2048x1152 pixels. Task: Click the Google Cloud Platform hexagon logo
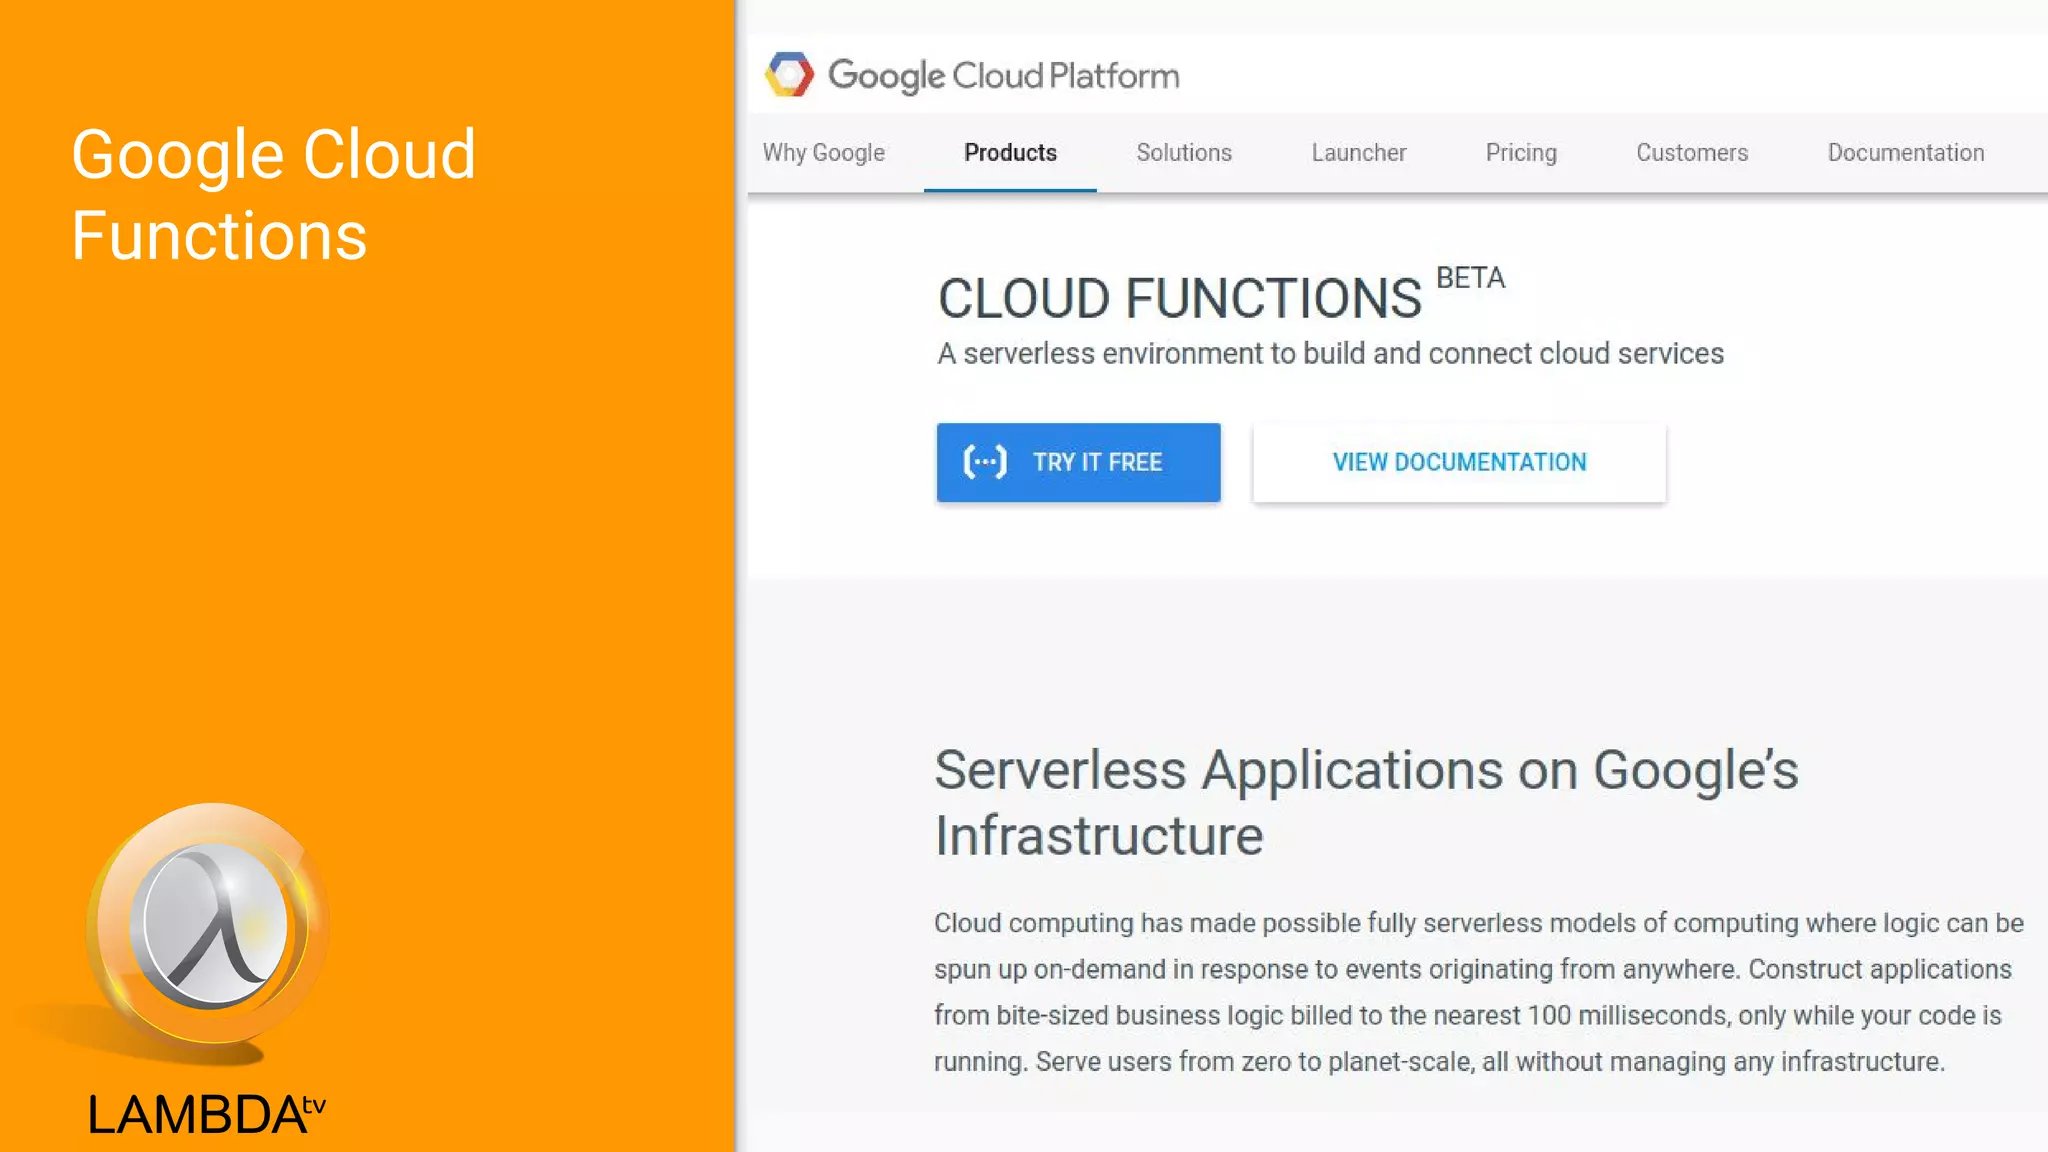pyautogui.click(x=789, y=75)
